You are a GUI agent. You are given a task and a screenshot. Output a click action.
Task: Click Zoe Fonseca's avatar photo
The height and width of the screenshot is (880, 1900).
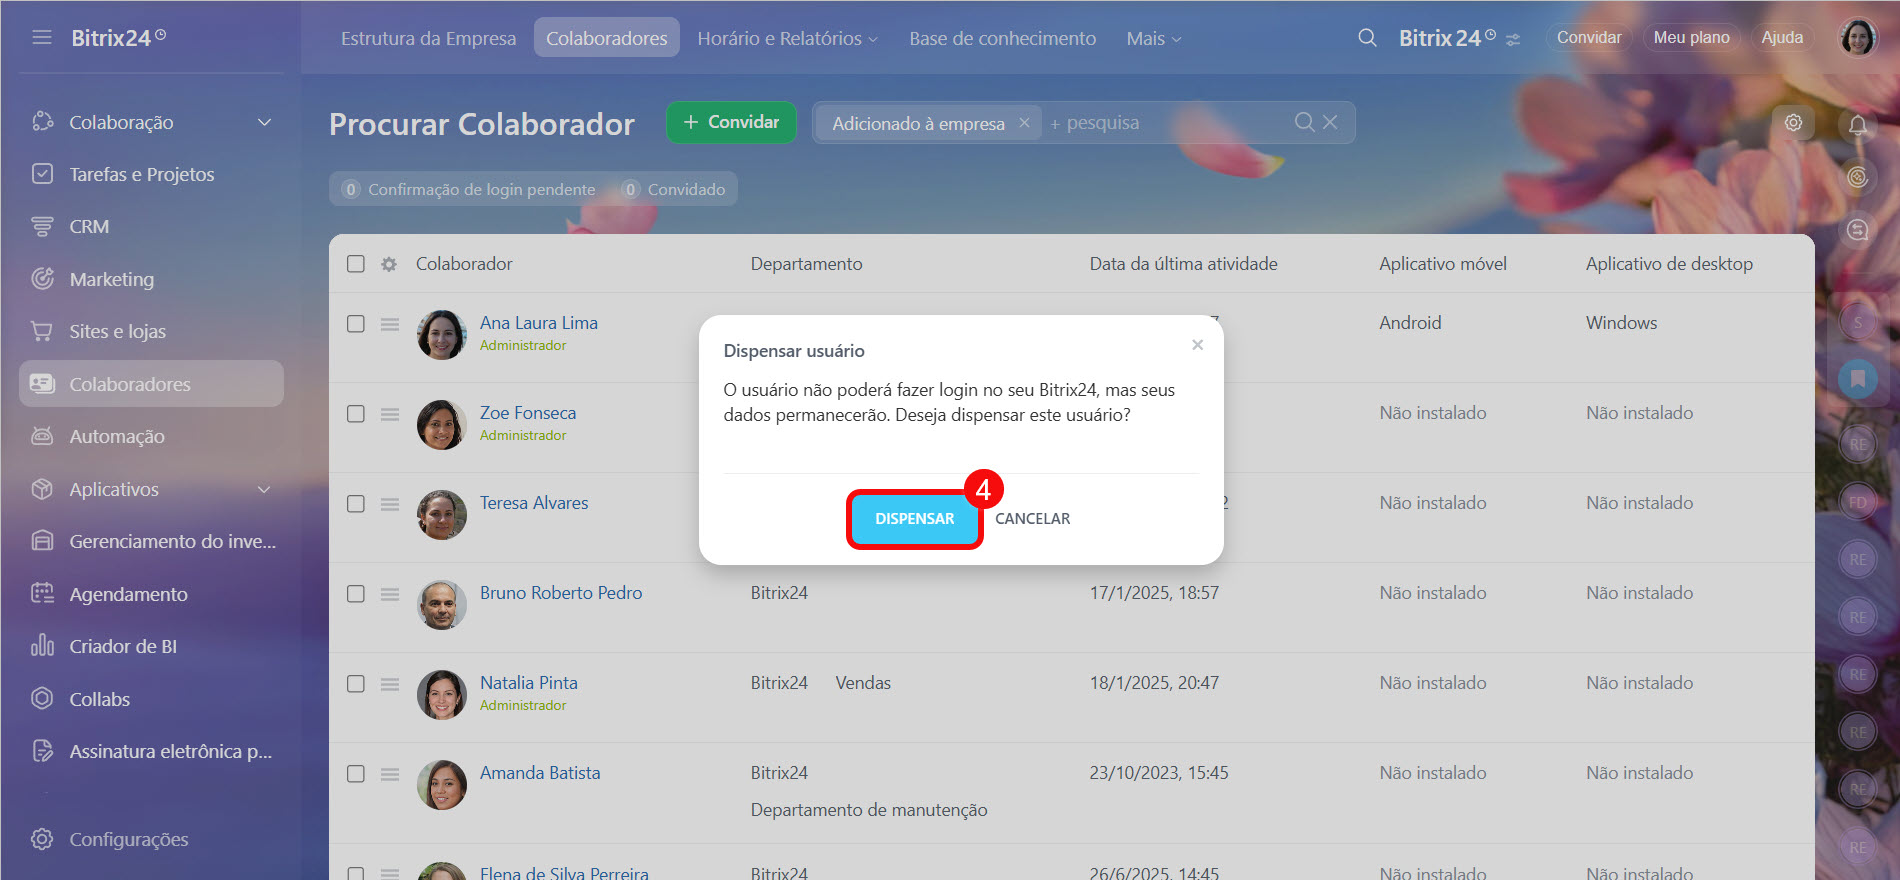coord(441,425)
